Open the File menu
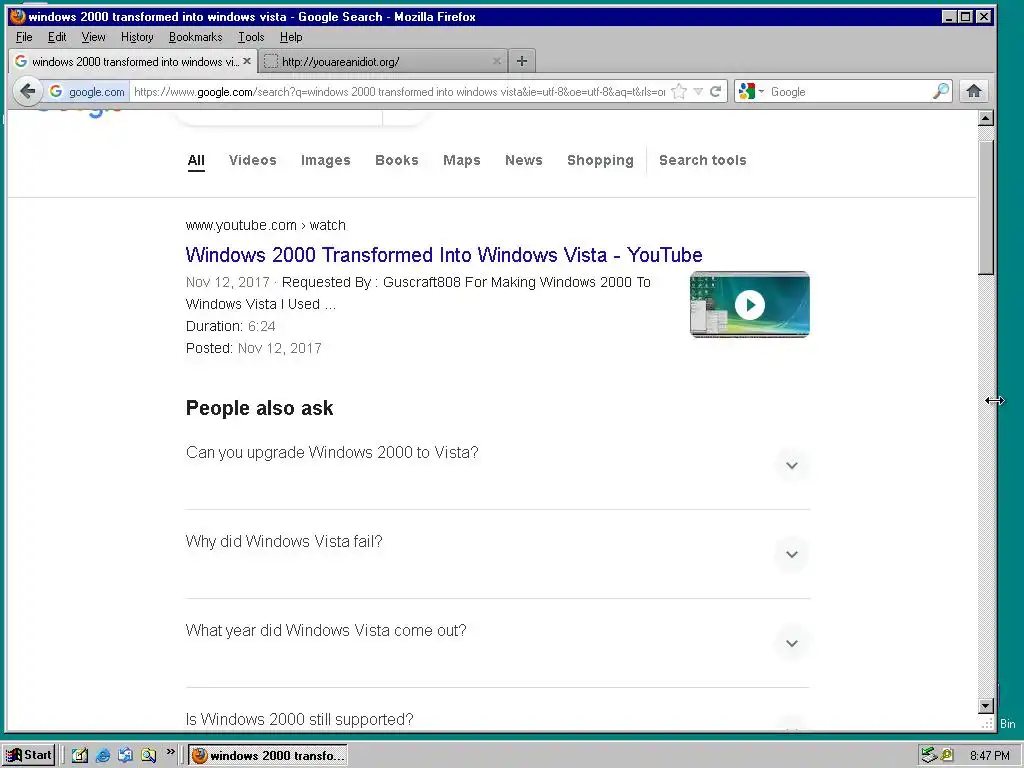This screenshot has height=768, width=1024. point(24,37)
